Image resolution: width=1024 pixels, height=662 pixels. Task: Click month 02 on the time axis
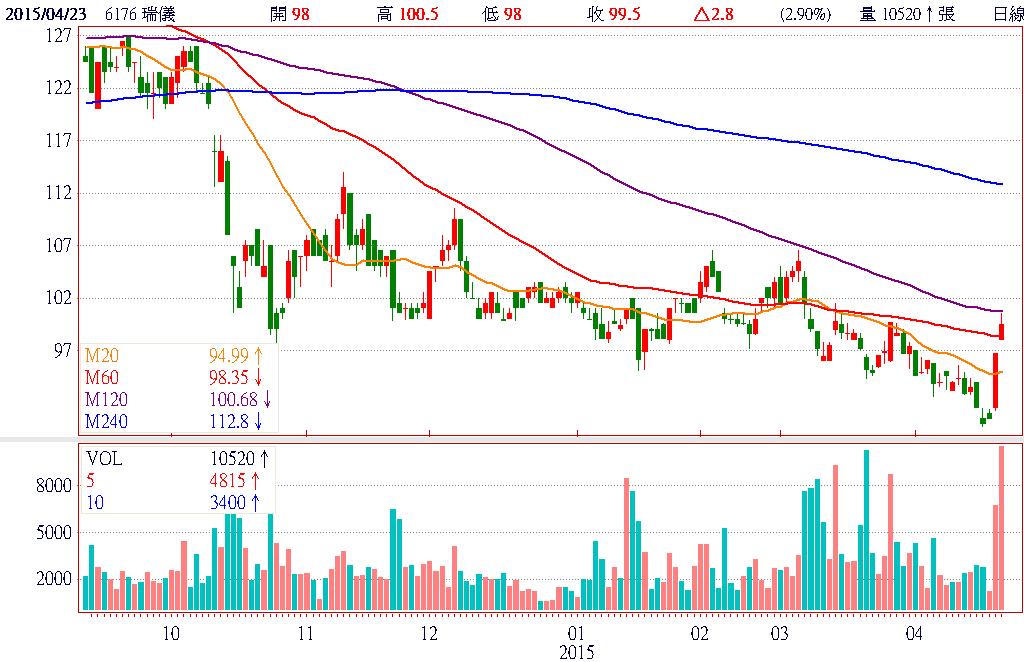[x=699, y=633]
